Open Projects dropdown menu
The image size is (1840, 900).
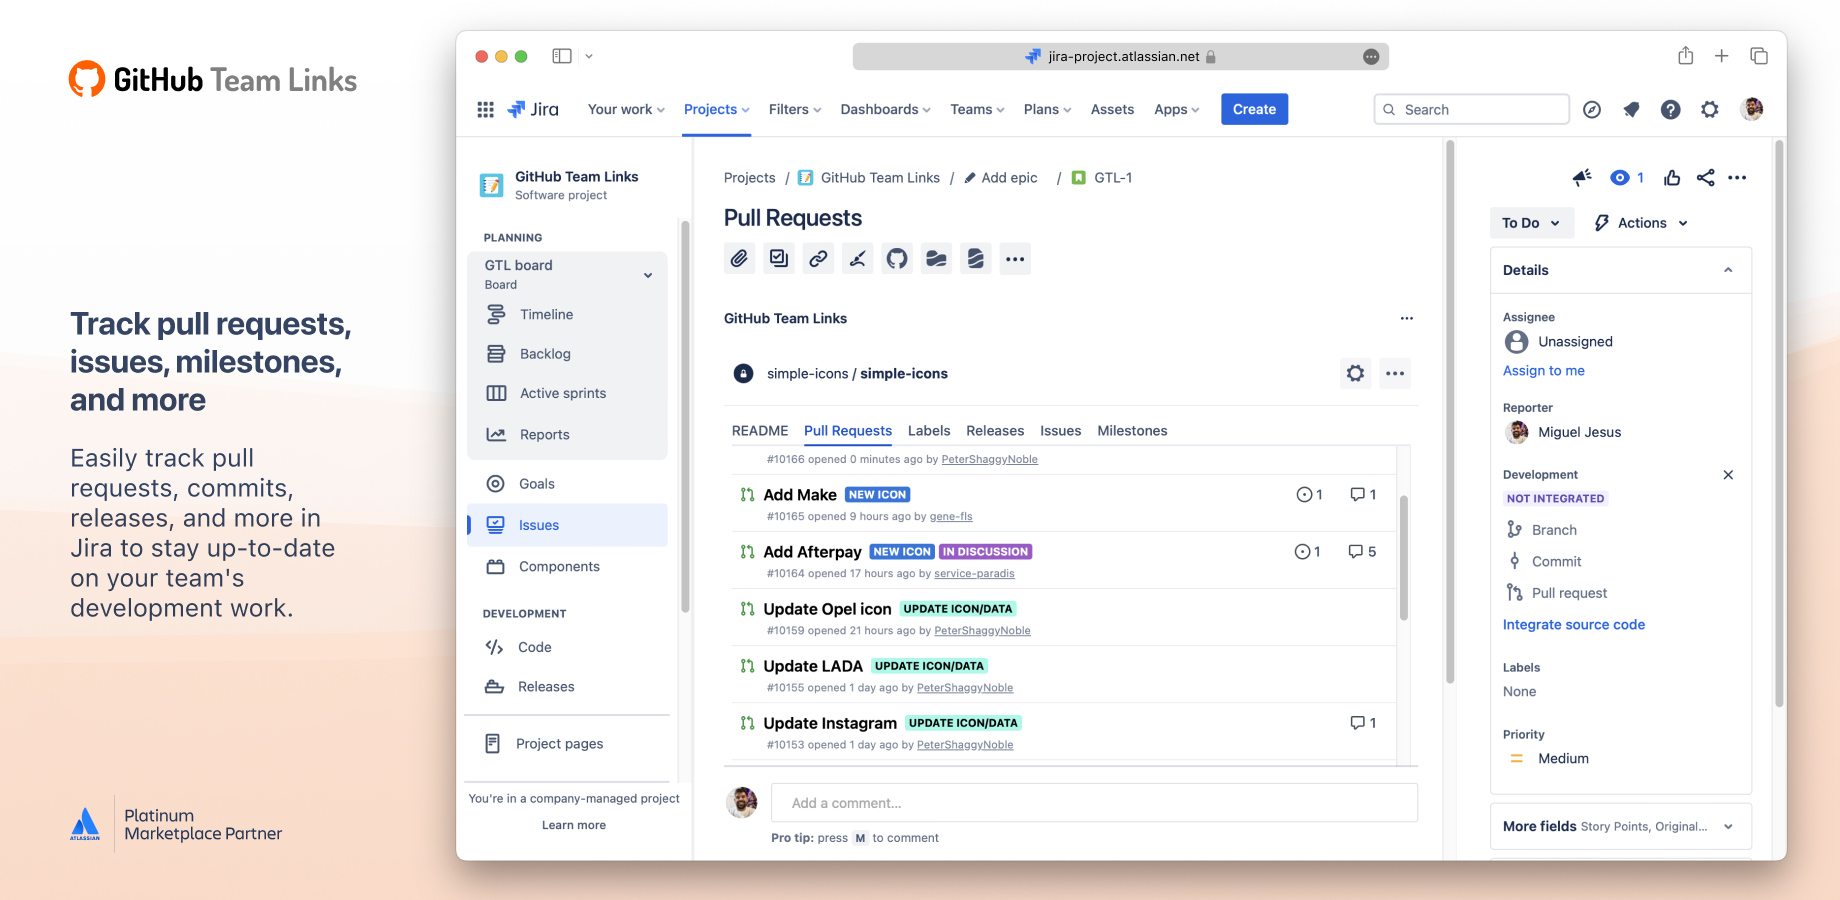click(x=717, y=110)
